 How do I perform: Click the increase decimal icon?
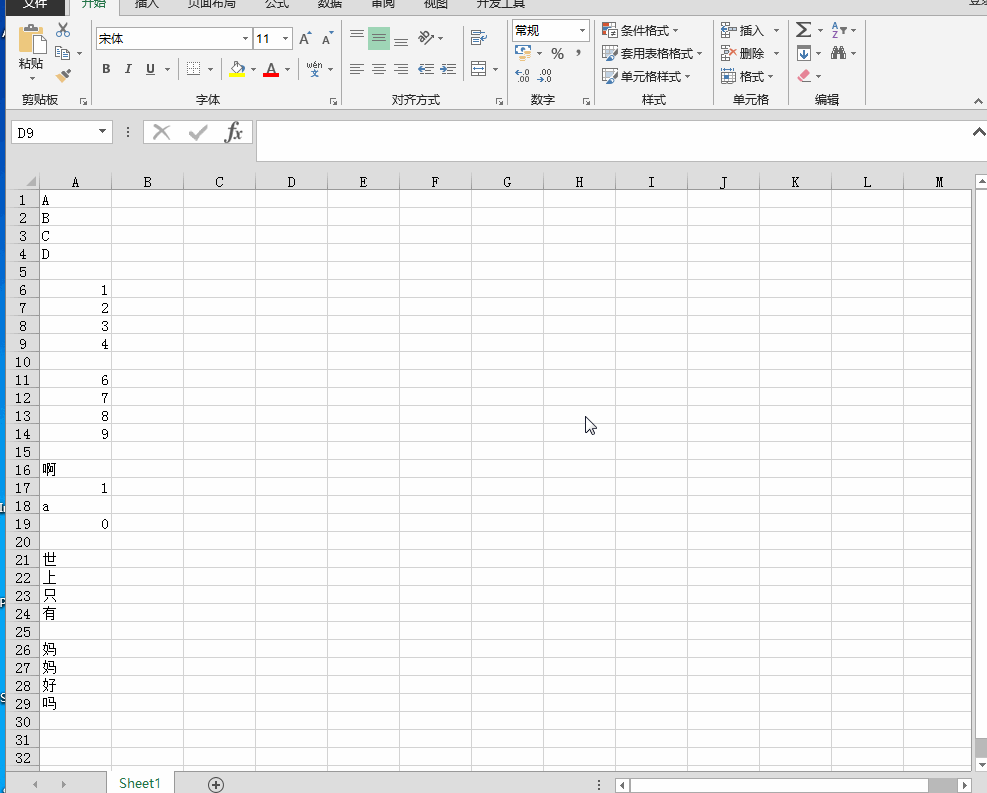[522, 76]
